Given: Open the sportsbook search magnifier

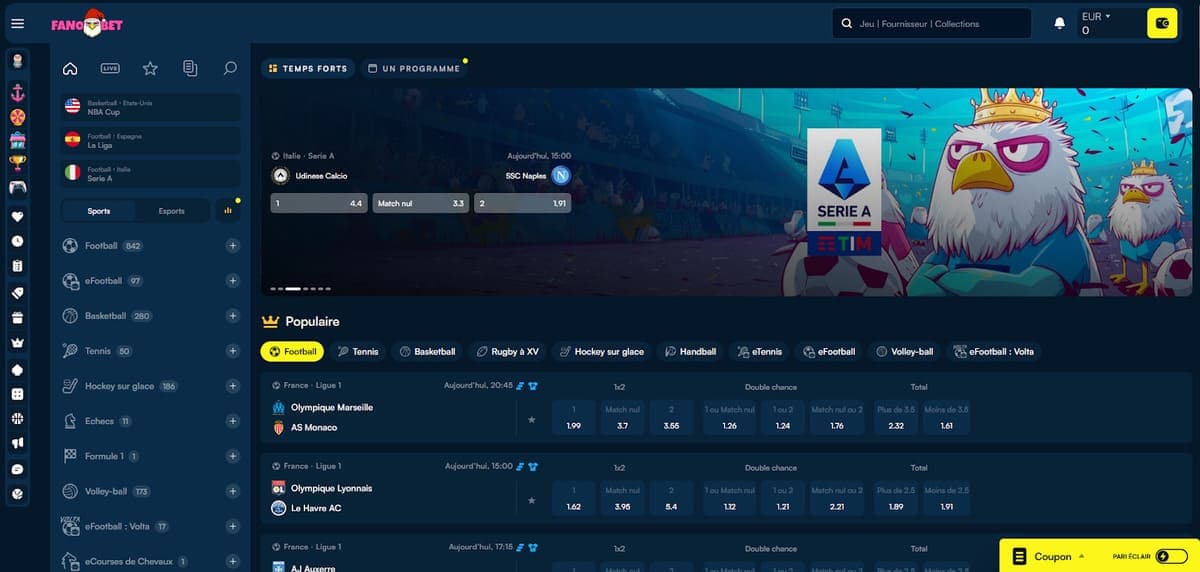Looking at the screenshot, I should [230, 69].
